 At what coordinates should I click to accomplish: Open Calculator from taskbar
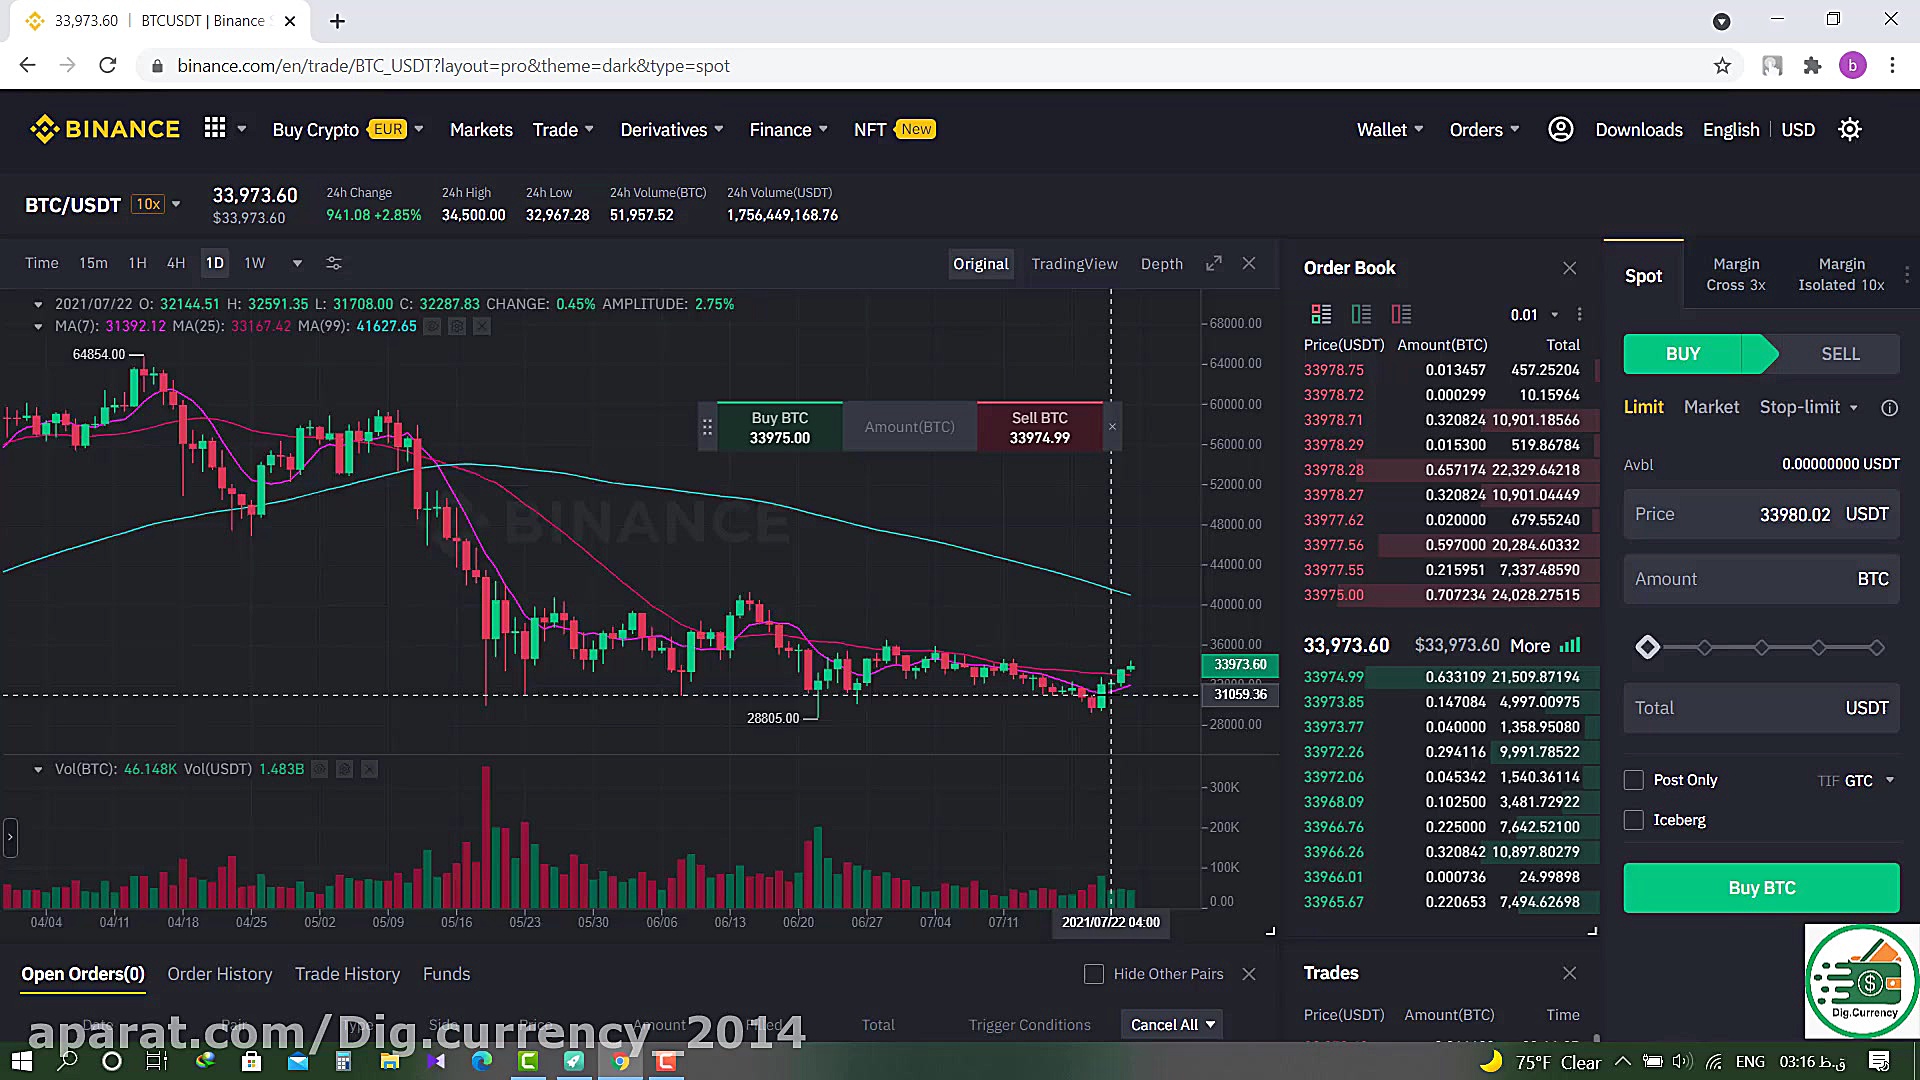pos(343,1061)
